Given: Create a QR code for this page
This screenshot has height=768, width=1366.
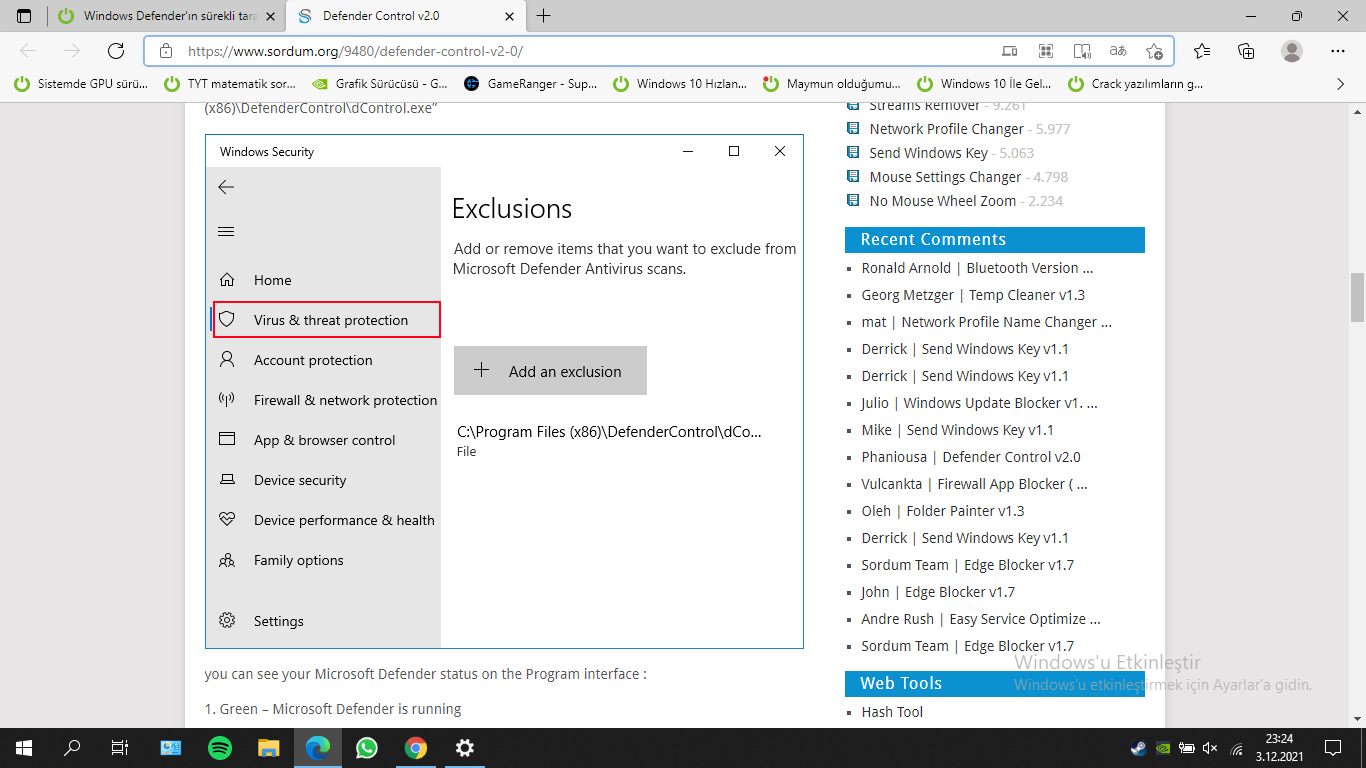Looking at the screenshot, I should pyautogui.click(x=1046, y=51).
